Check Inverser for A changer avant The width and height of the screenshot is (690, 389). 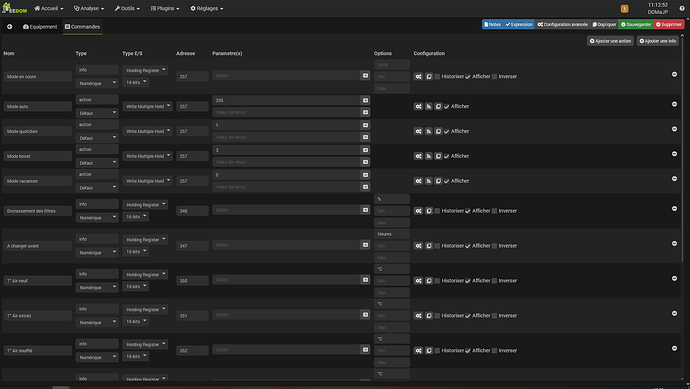pos(495,246)
